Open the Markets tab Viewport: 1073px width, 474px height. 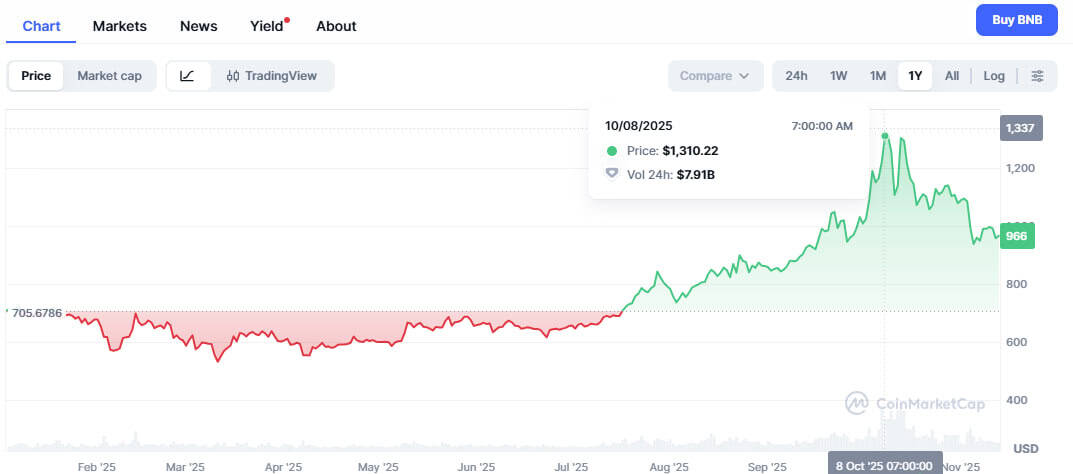120,26
